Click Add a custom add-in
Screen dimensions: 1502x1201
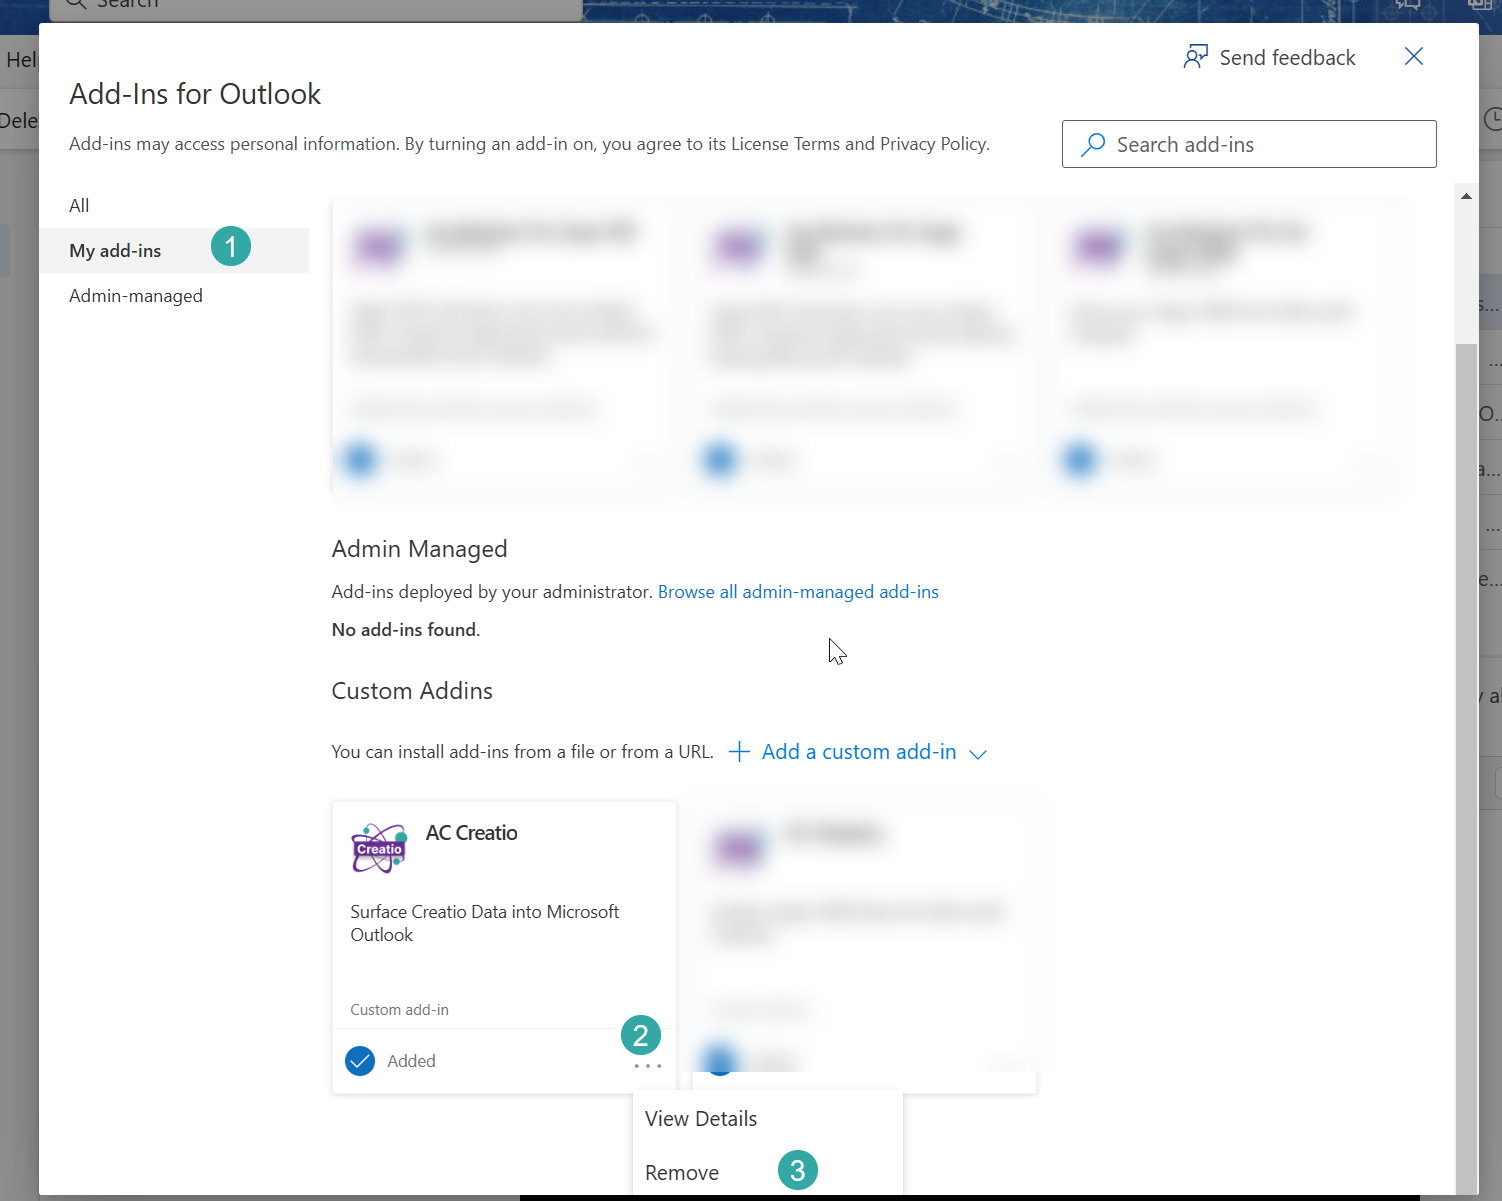pyautogui.click(x=859, y=752)
